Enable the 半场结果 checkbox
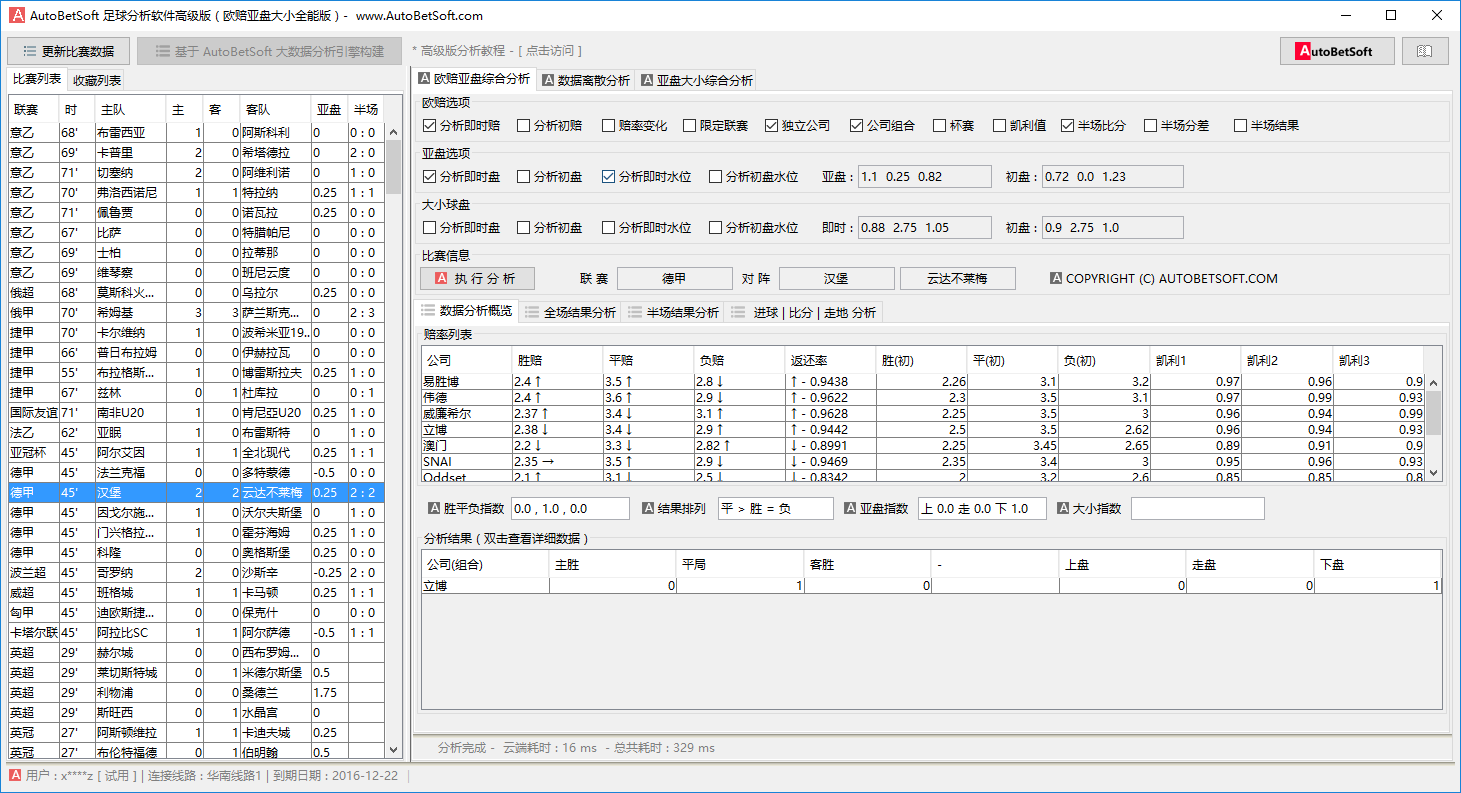Viewport: 1461px width, 793px height. pyautogui.click(x=1240, y=126)
